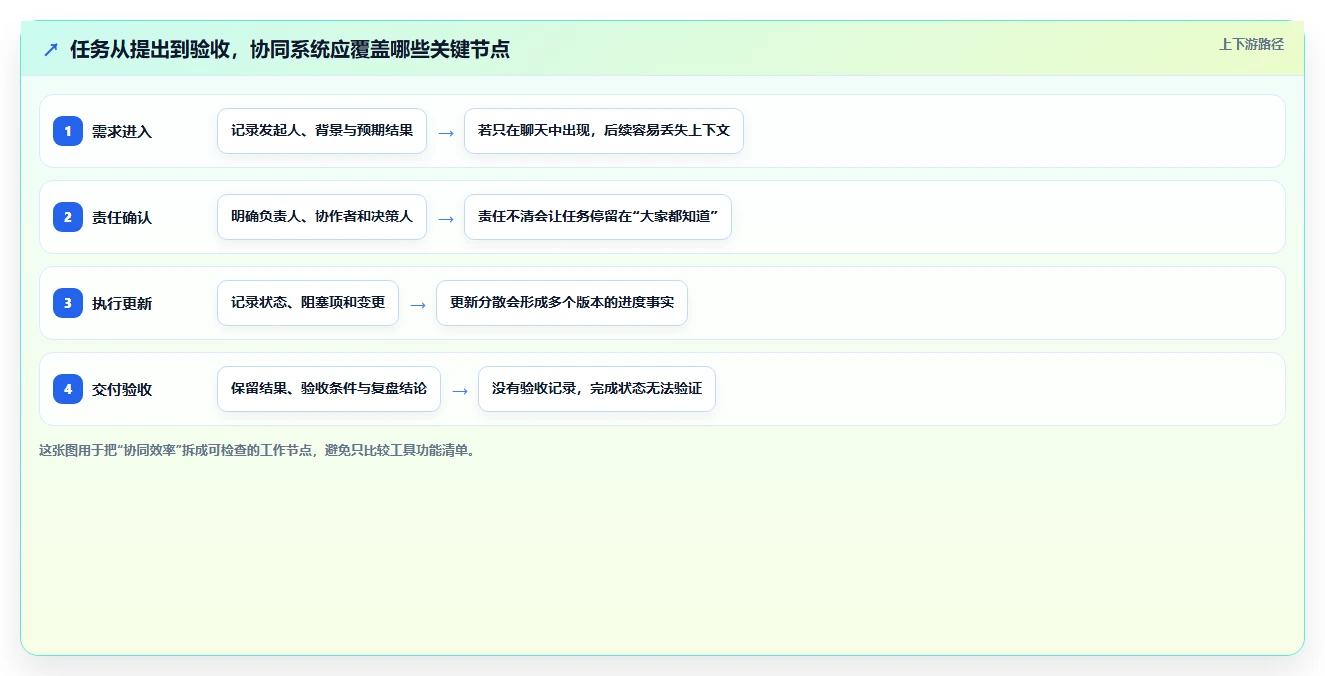This screenshot has height=676, width=1325.
Task: Click the title 任务从提出到验收，协同系统应覆盖哪些关键节点
Action: tap(290, 50)
